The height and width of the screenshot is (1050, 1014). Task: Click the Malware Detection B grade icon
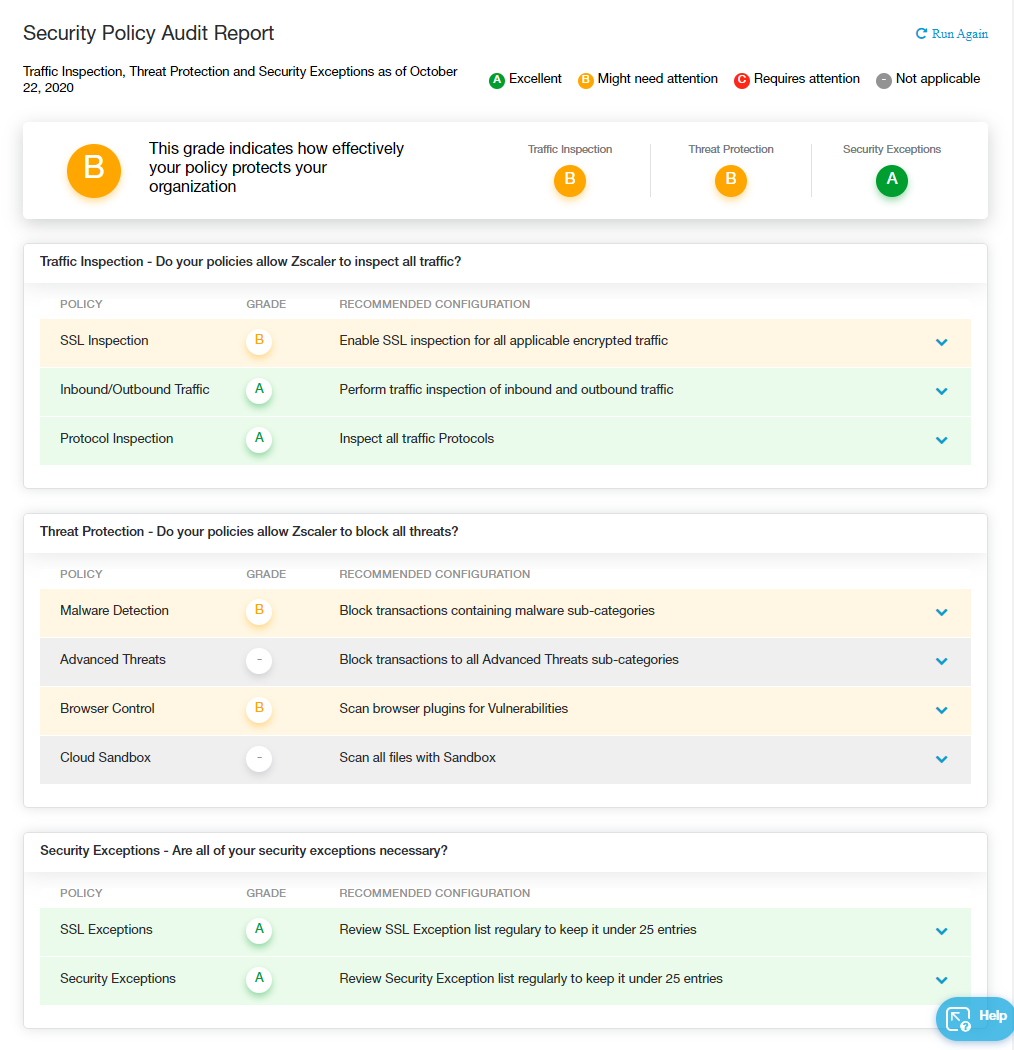coord(259,611)
